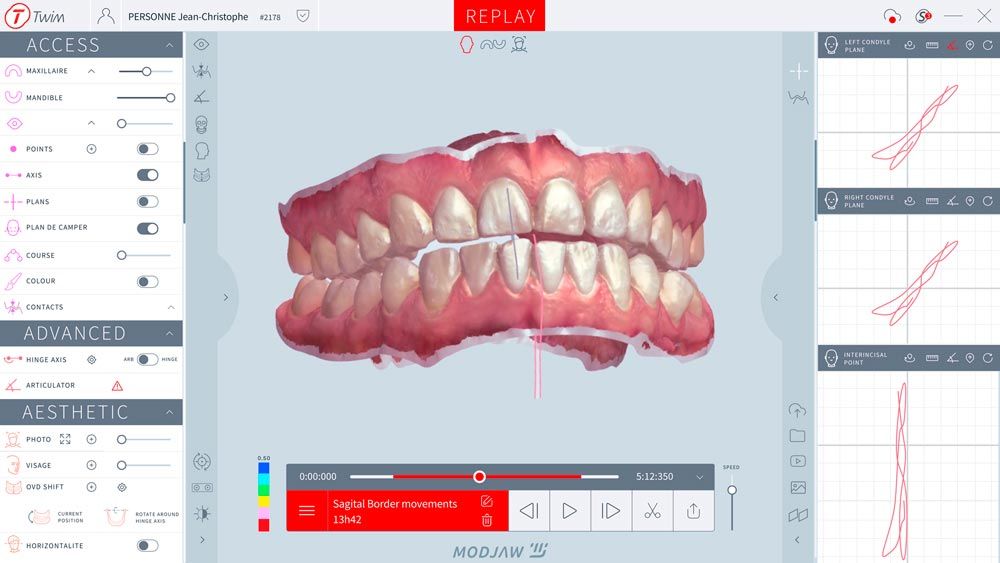The height and width of the screenshot is (563, 1000).
Task: Click the scissors cut icon in playback bar
Action: click(x=652, y=511)
